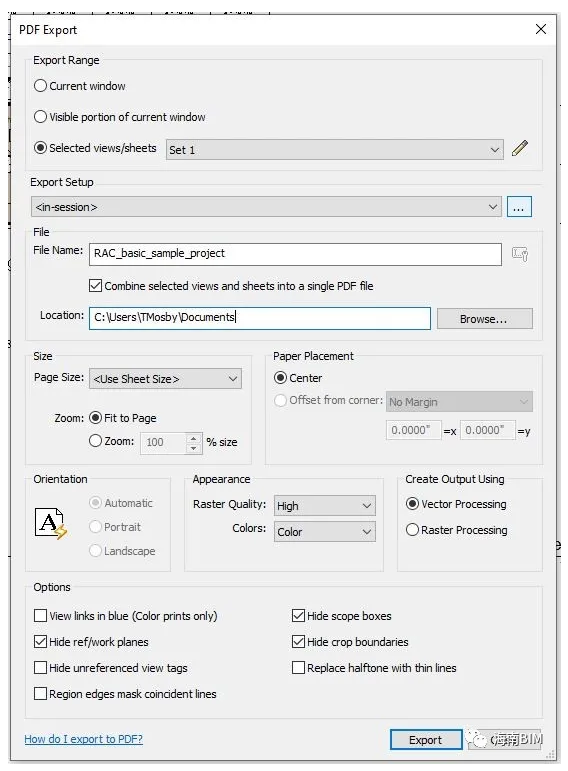
Task: Select Vector Processing output
Action: click(x=413, y=504)
